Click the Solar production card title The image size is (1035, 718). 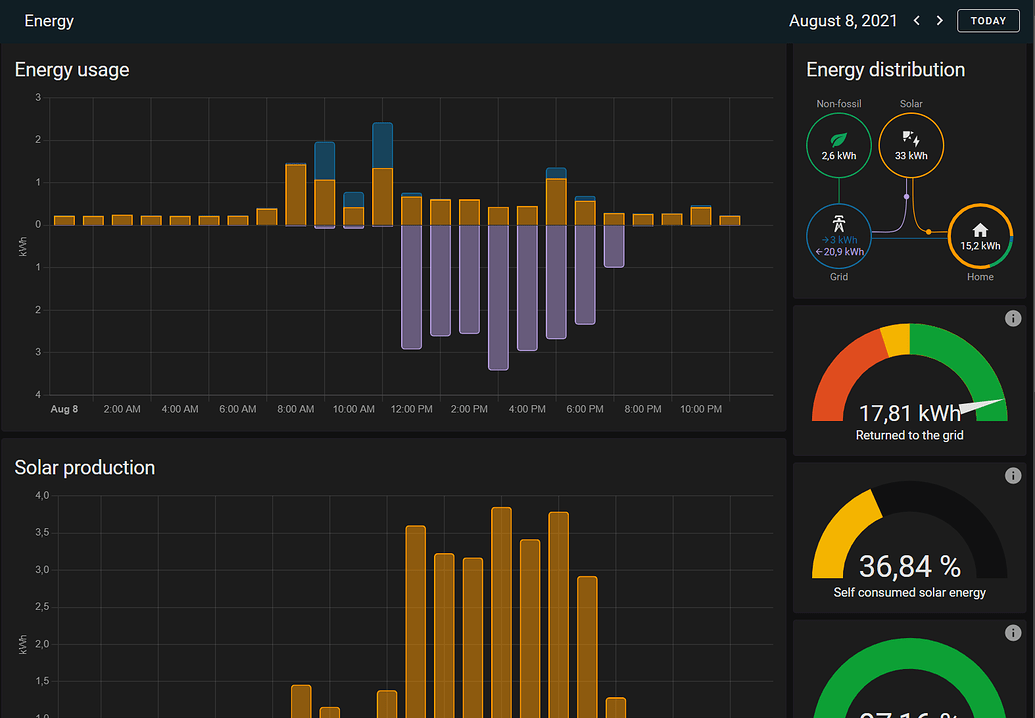85,468
